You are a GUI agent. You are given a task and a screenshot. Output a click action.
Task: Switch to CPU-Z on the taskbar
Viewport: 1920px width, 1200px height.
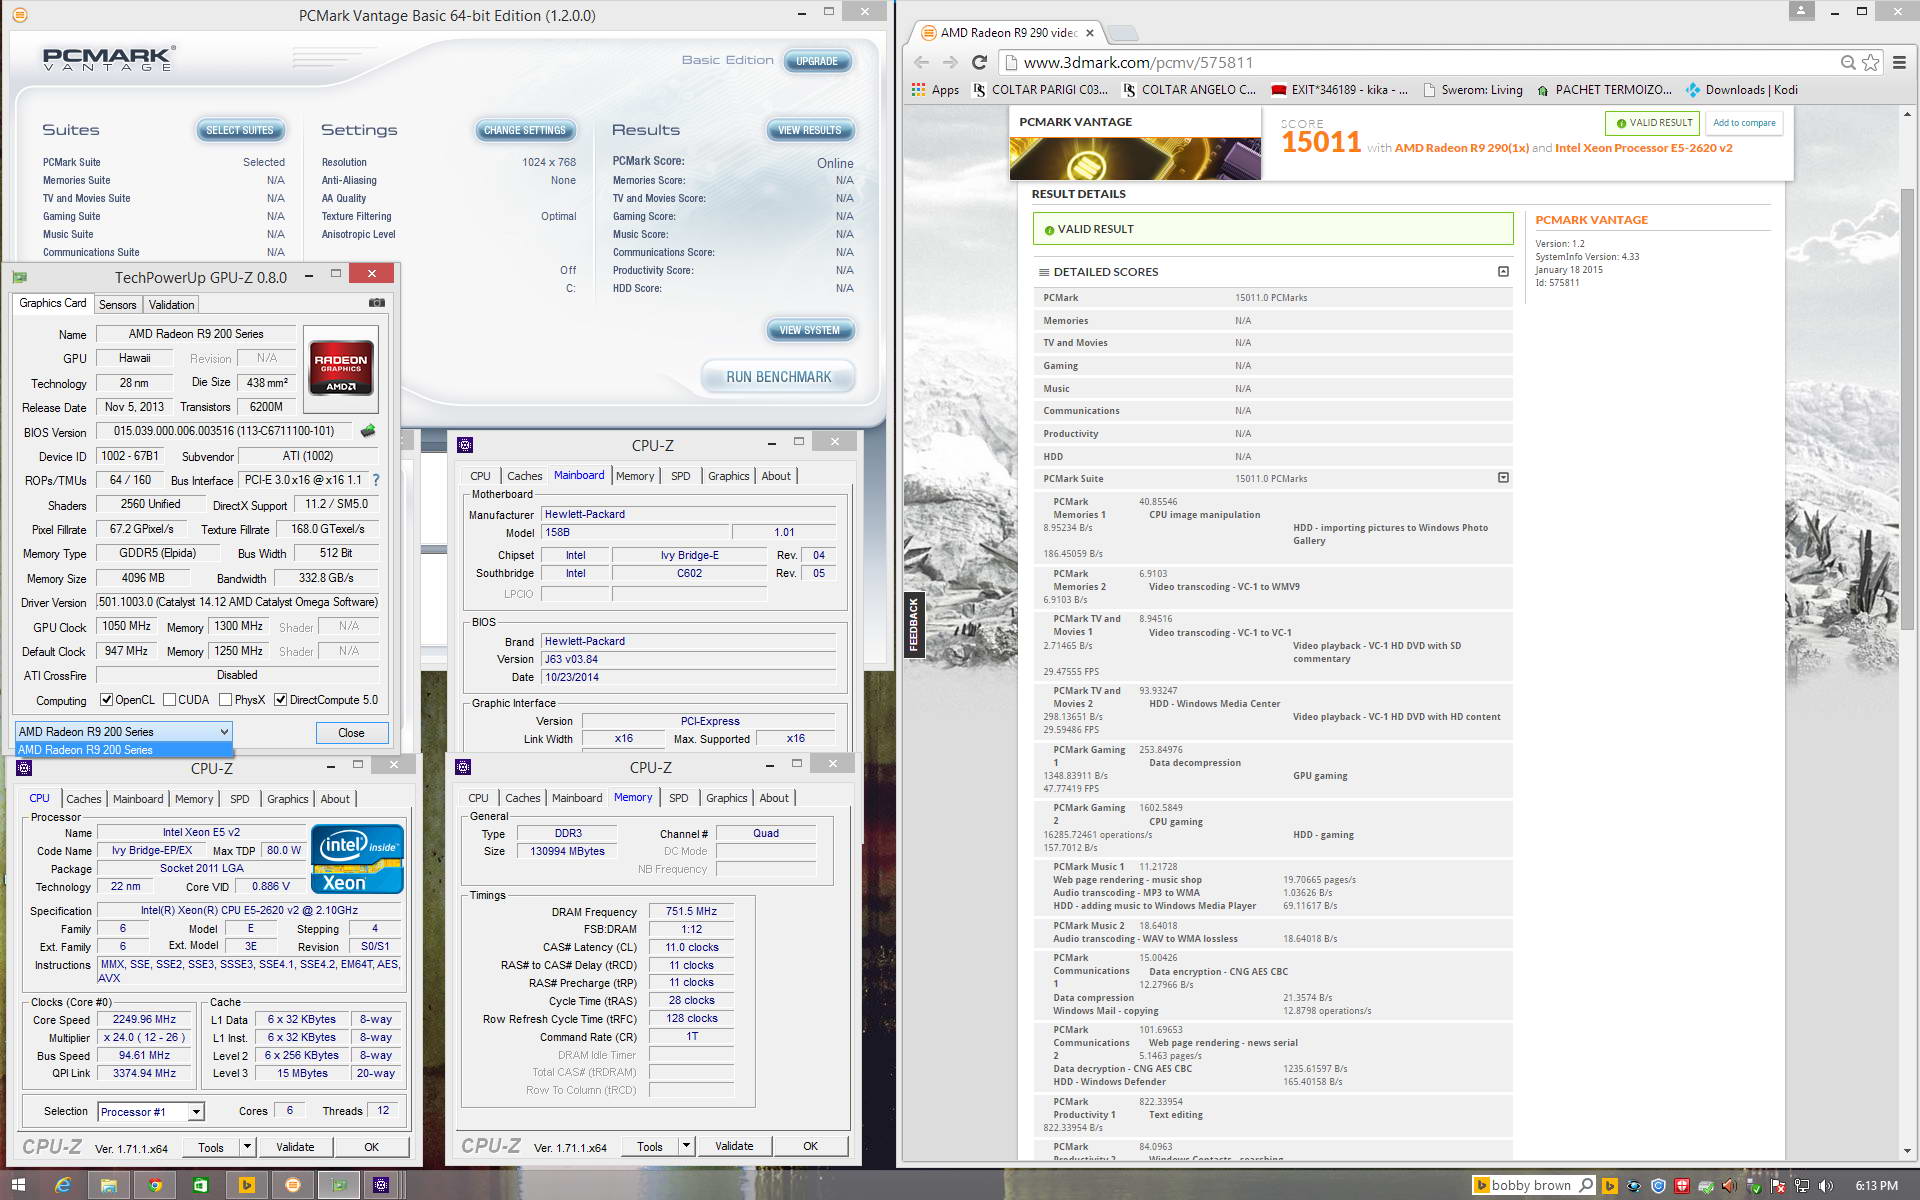[381, 1185]
